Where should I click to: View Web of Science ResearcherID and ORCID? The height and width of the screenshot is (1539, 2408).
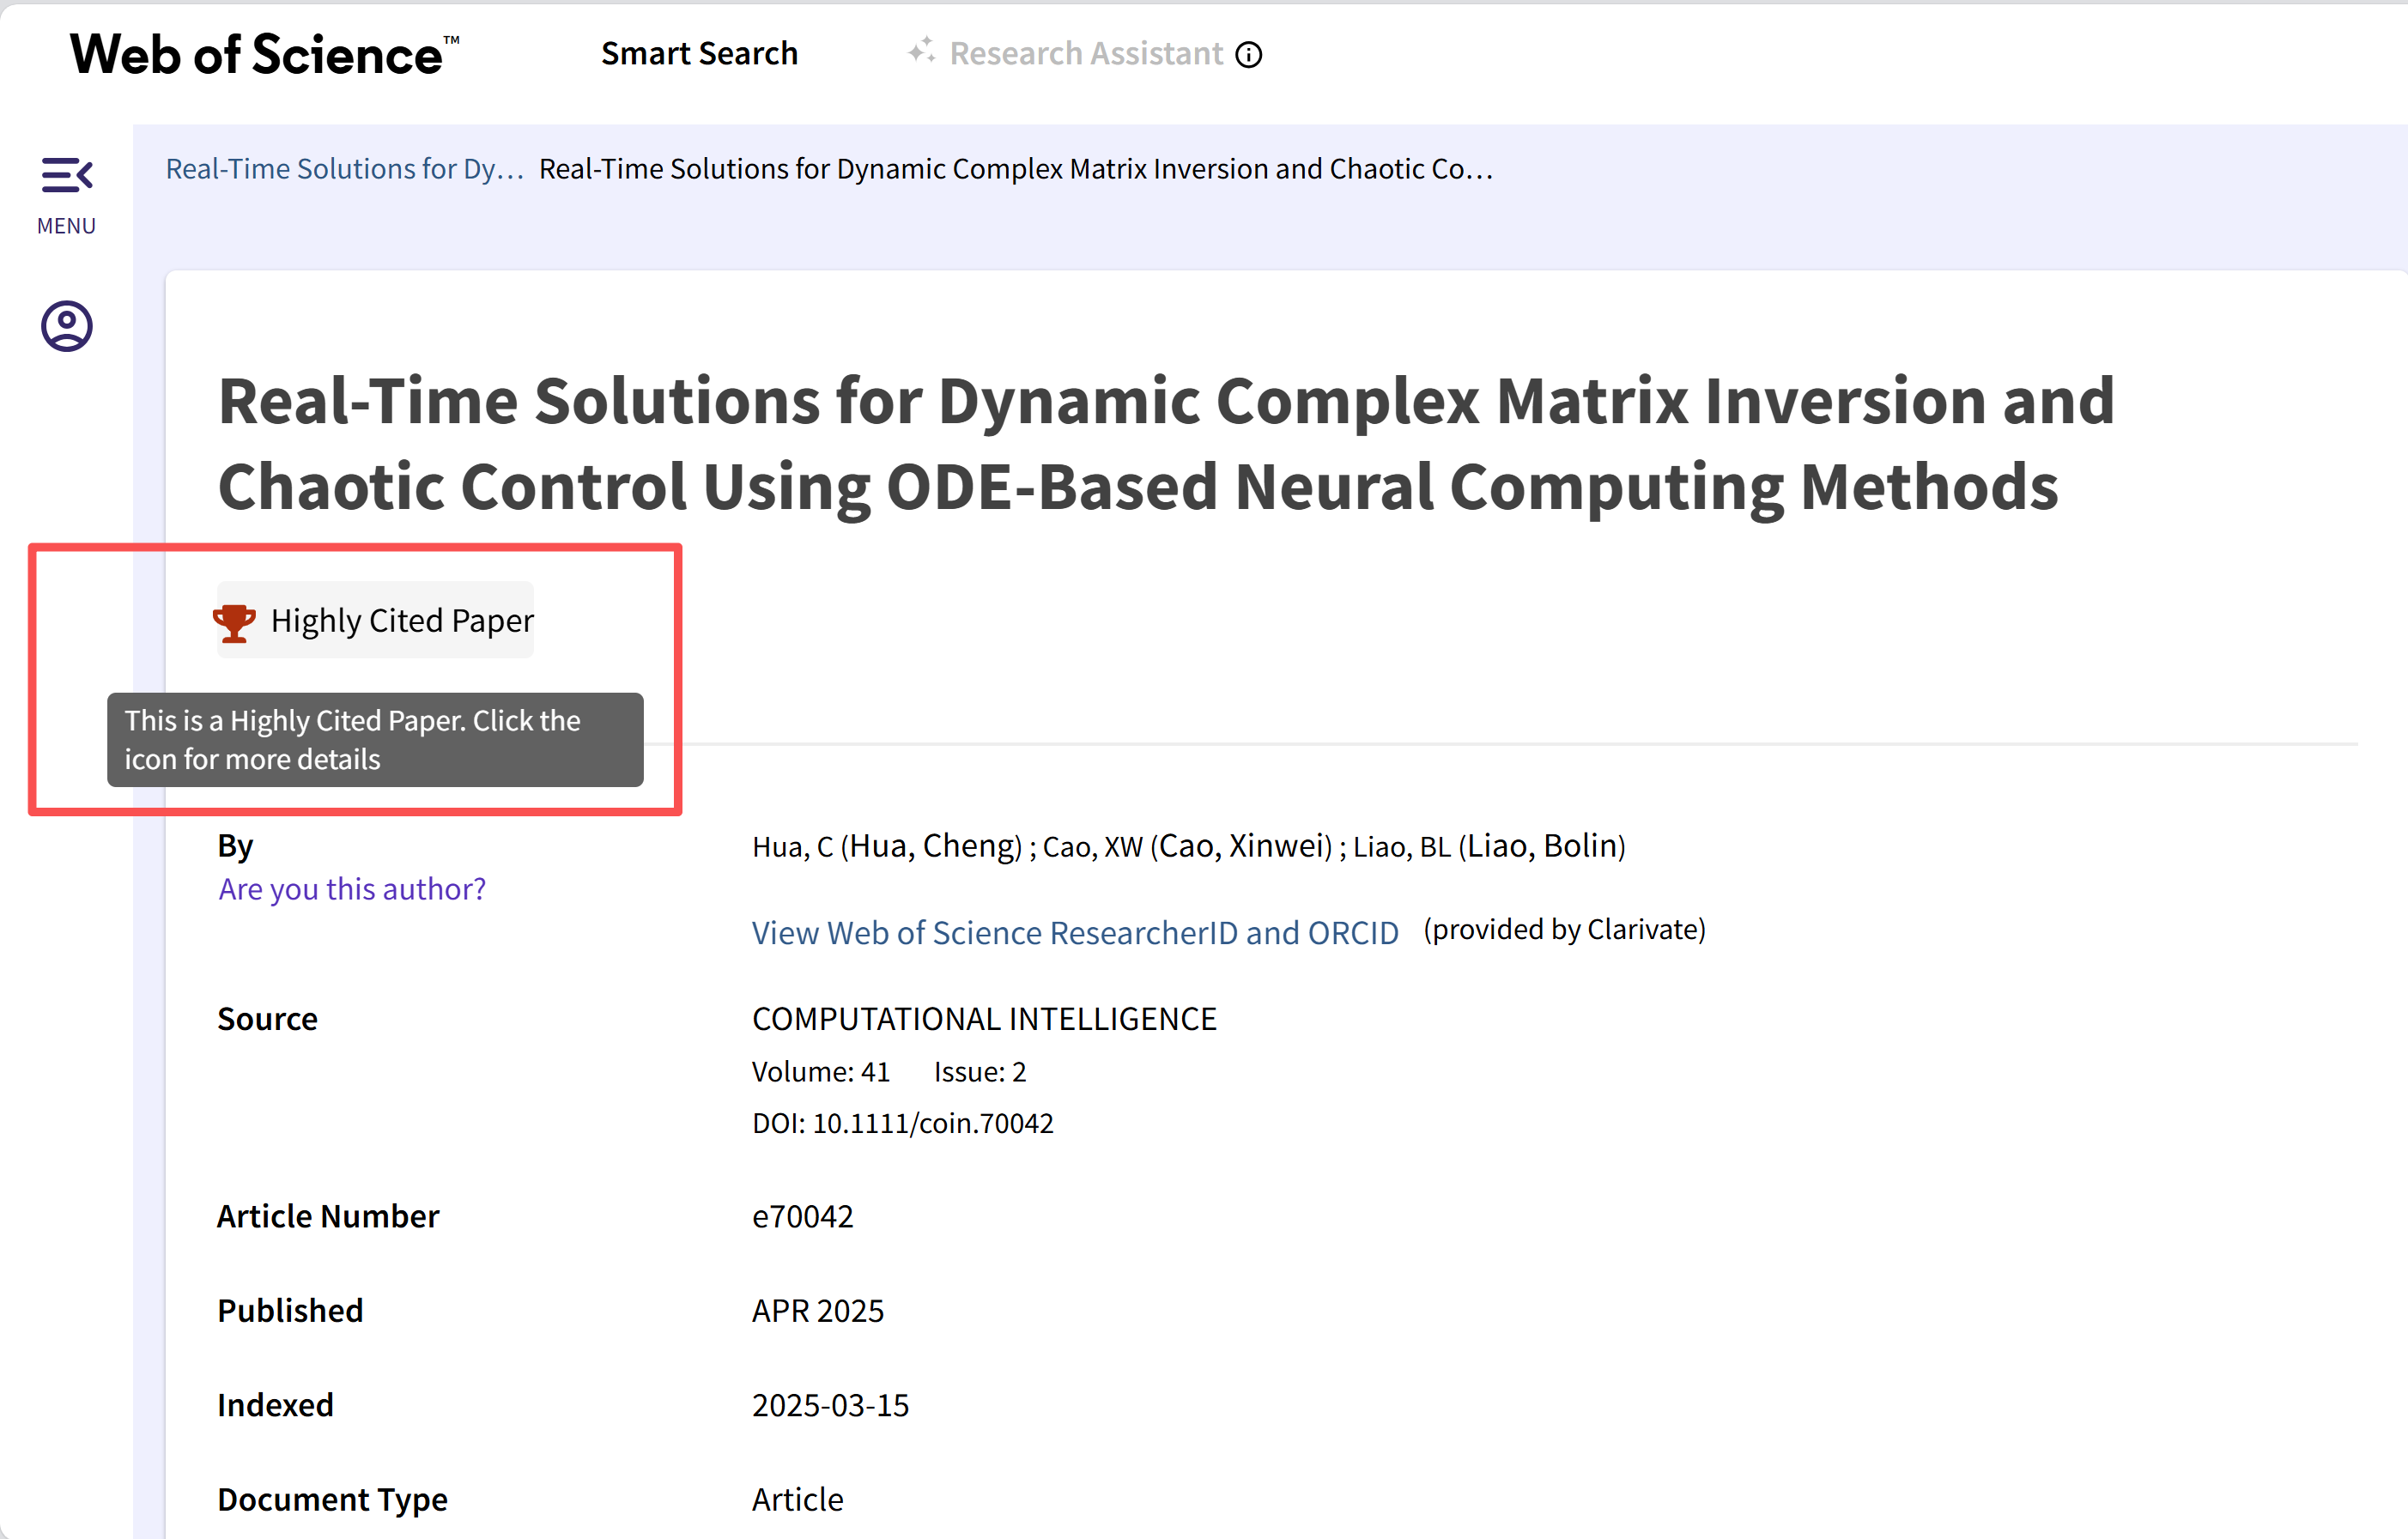(1075, 932)
